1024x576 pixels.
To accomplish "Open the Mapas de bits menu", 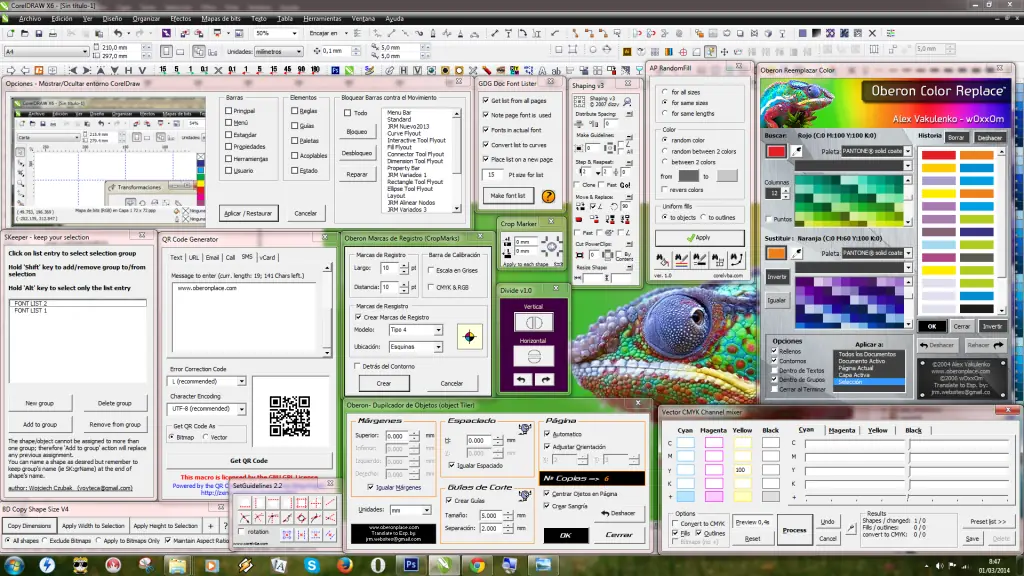I will coord(221,19).
